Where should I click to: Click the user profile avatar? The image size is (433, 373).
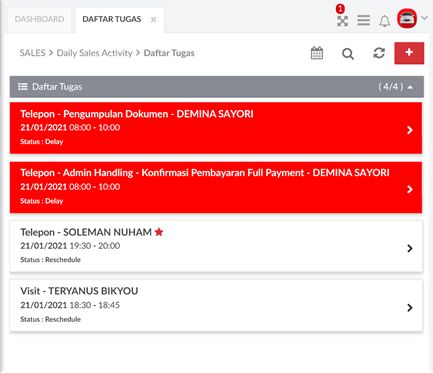tap(407, 18)
